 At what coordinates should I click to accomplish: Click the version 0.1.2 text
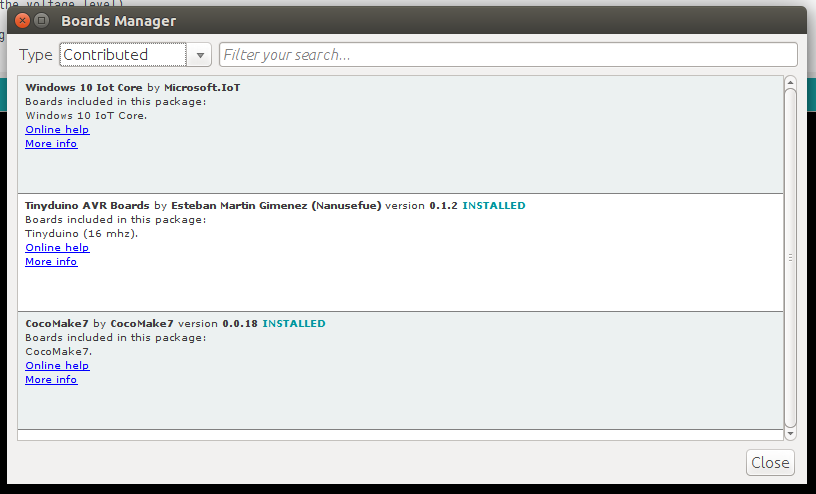[422, 206]
